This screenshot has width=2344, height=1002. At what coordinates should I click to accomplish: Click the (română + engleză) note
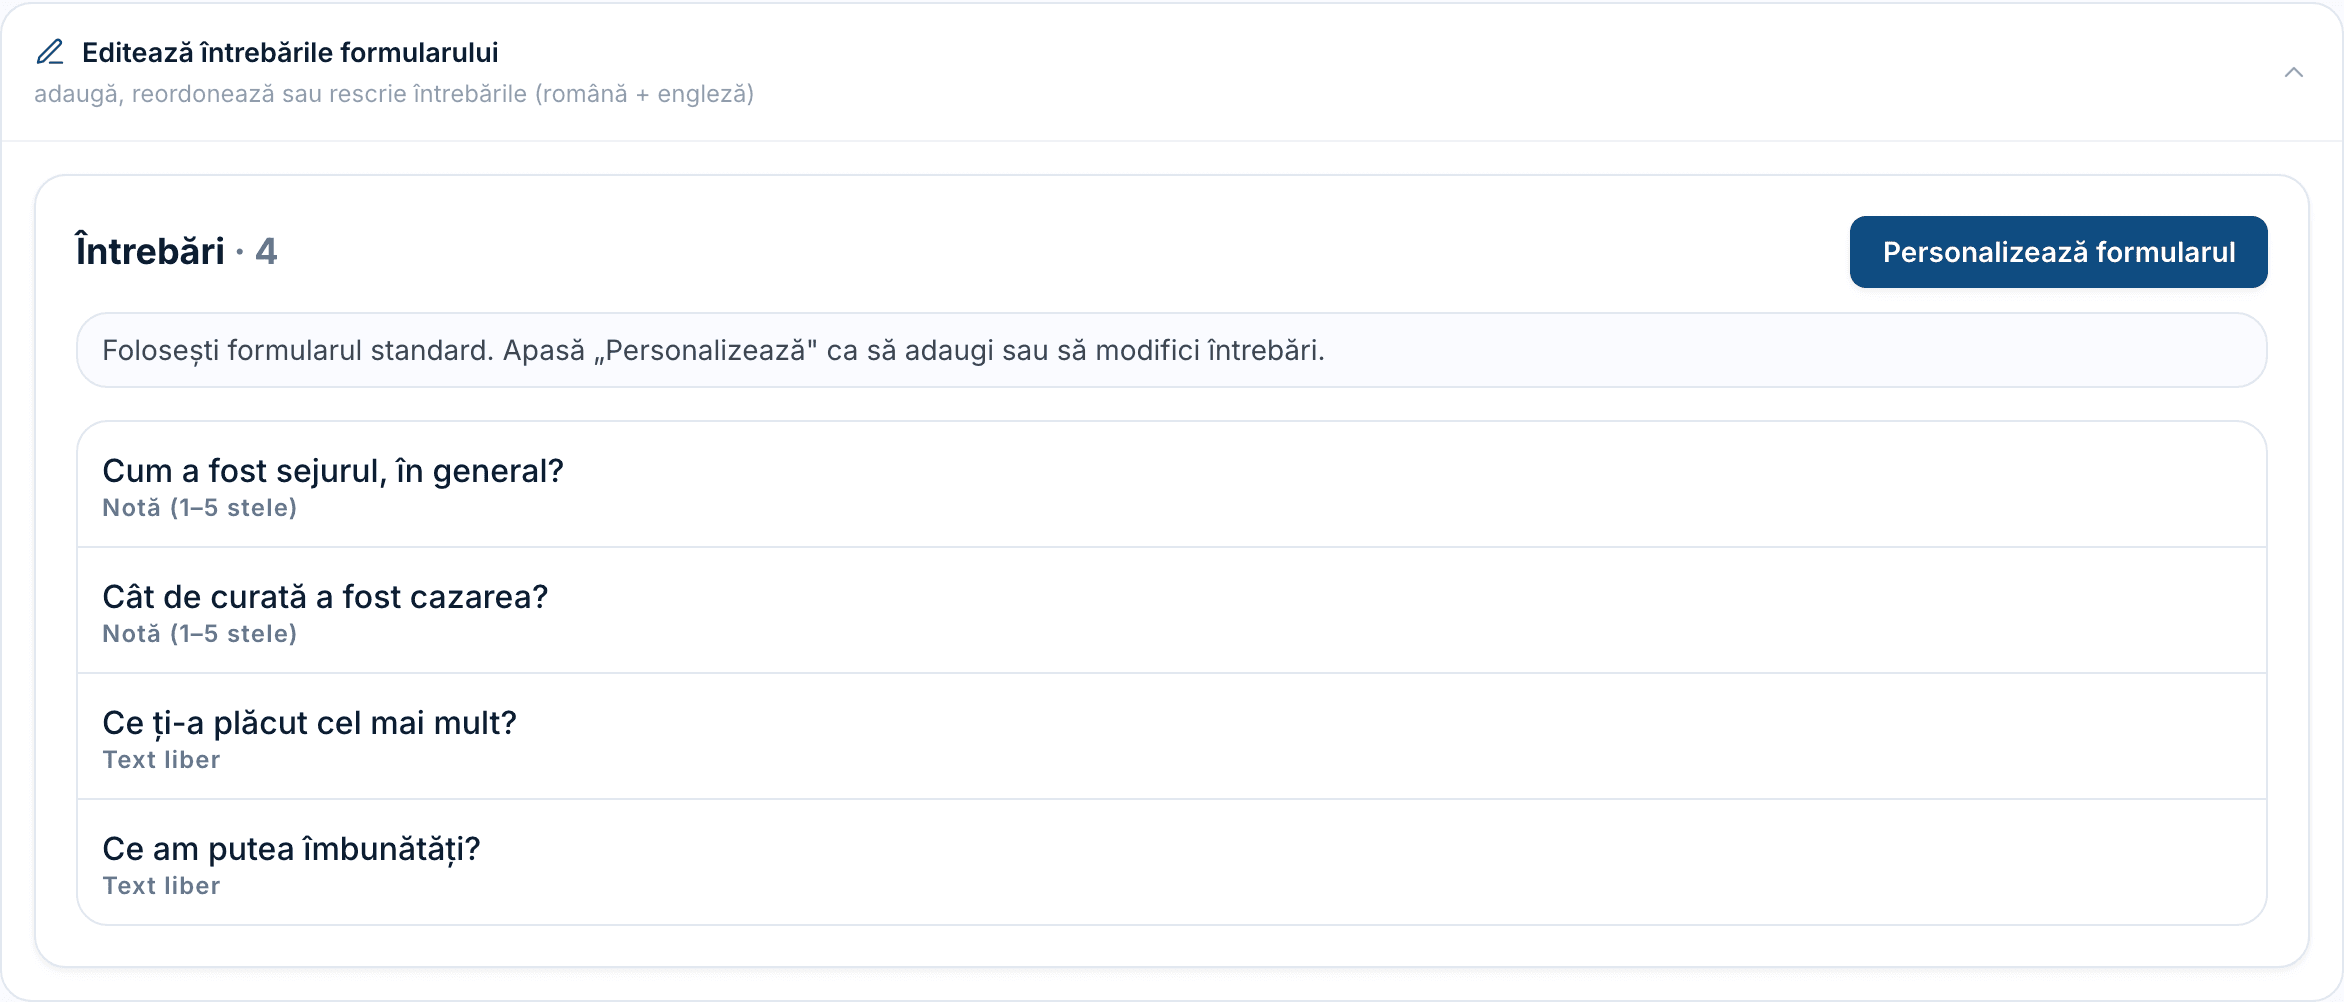coord(644,94)
